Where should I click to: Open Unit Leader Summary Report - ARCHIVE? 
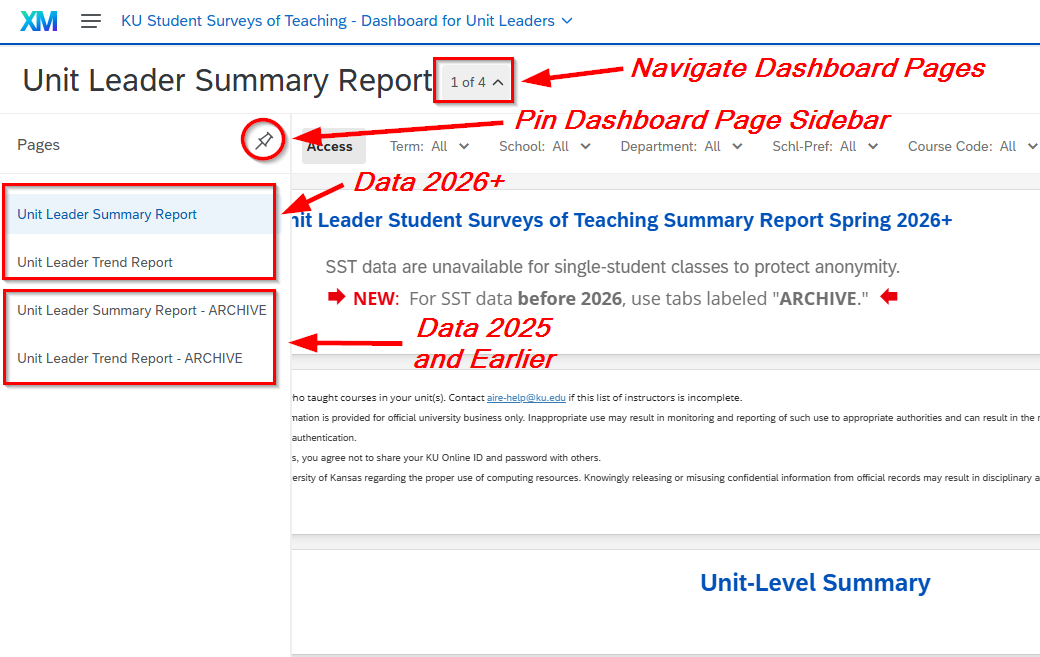tap(141, 310)
